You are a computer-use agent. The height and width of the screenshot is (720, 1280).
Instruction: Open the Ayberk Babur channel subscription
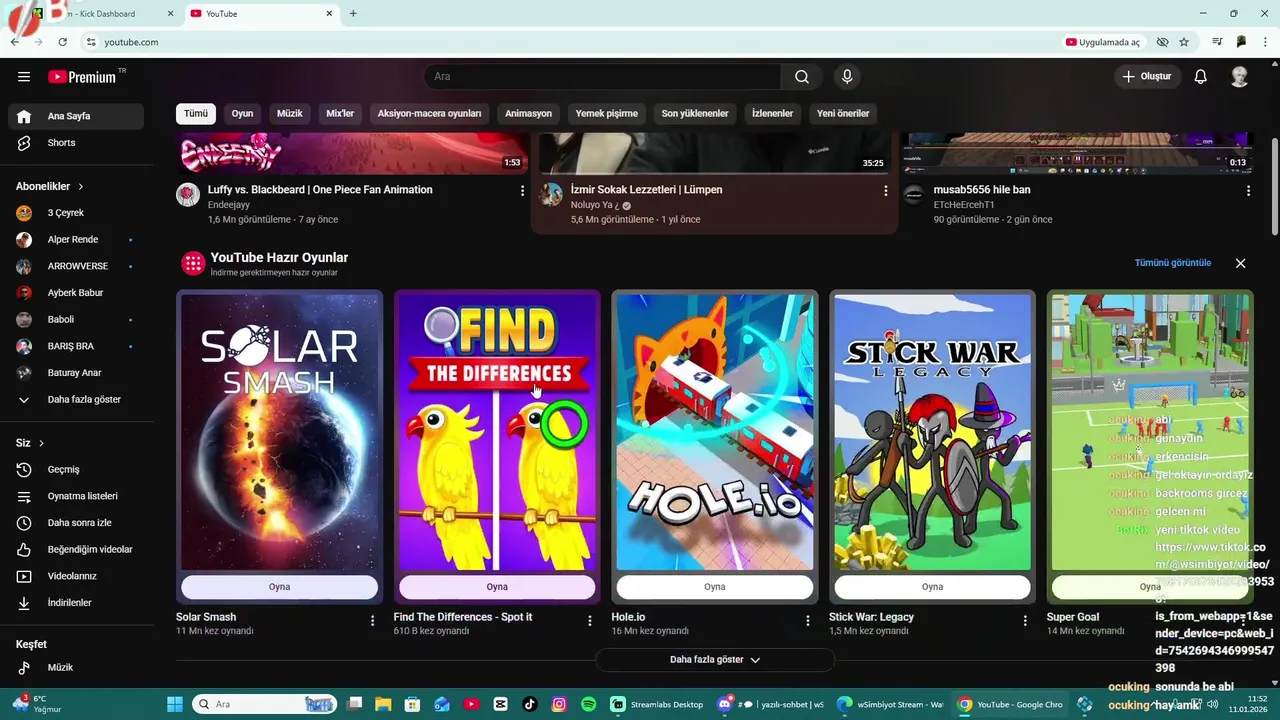76,293
